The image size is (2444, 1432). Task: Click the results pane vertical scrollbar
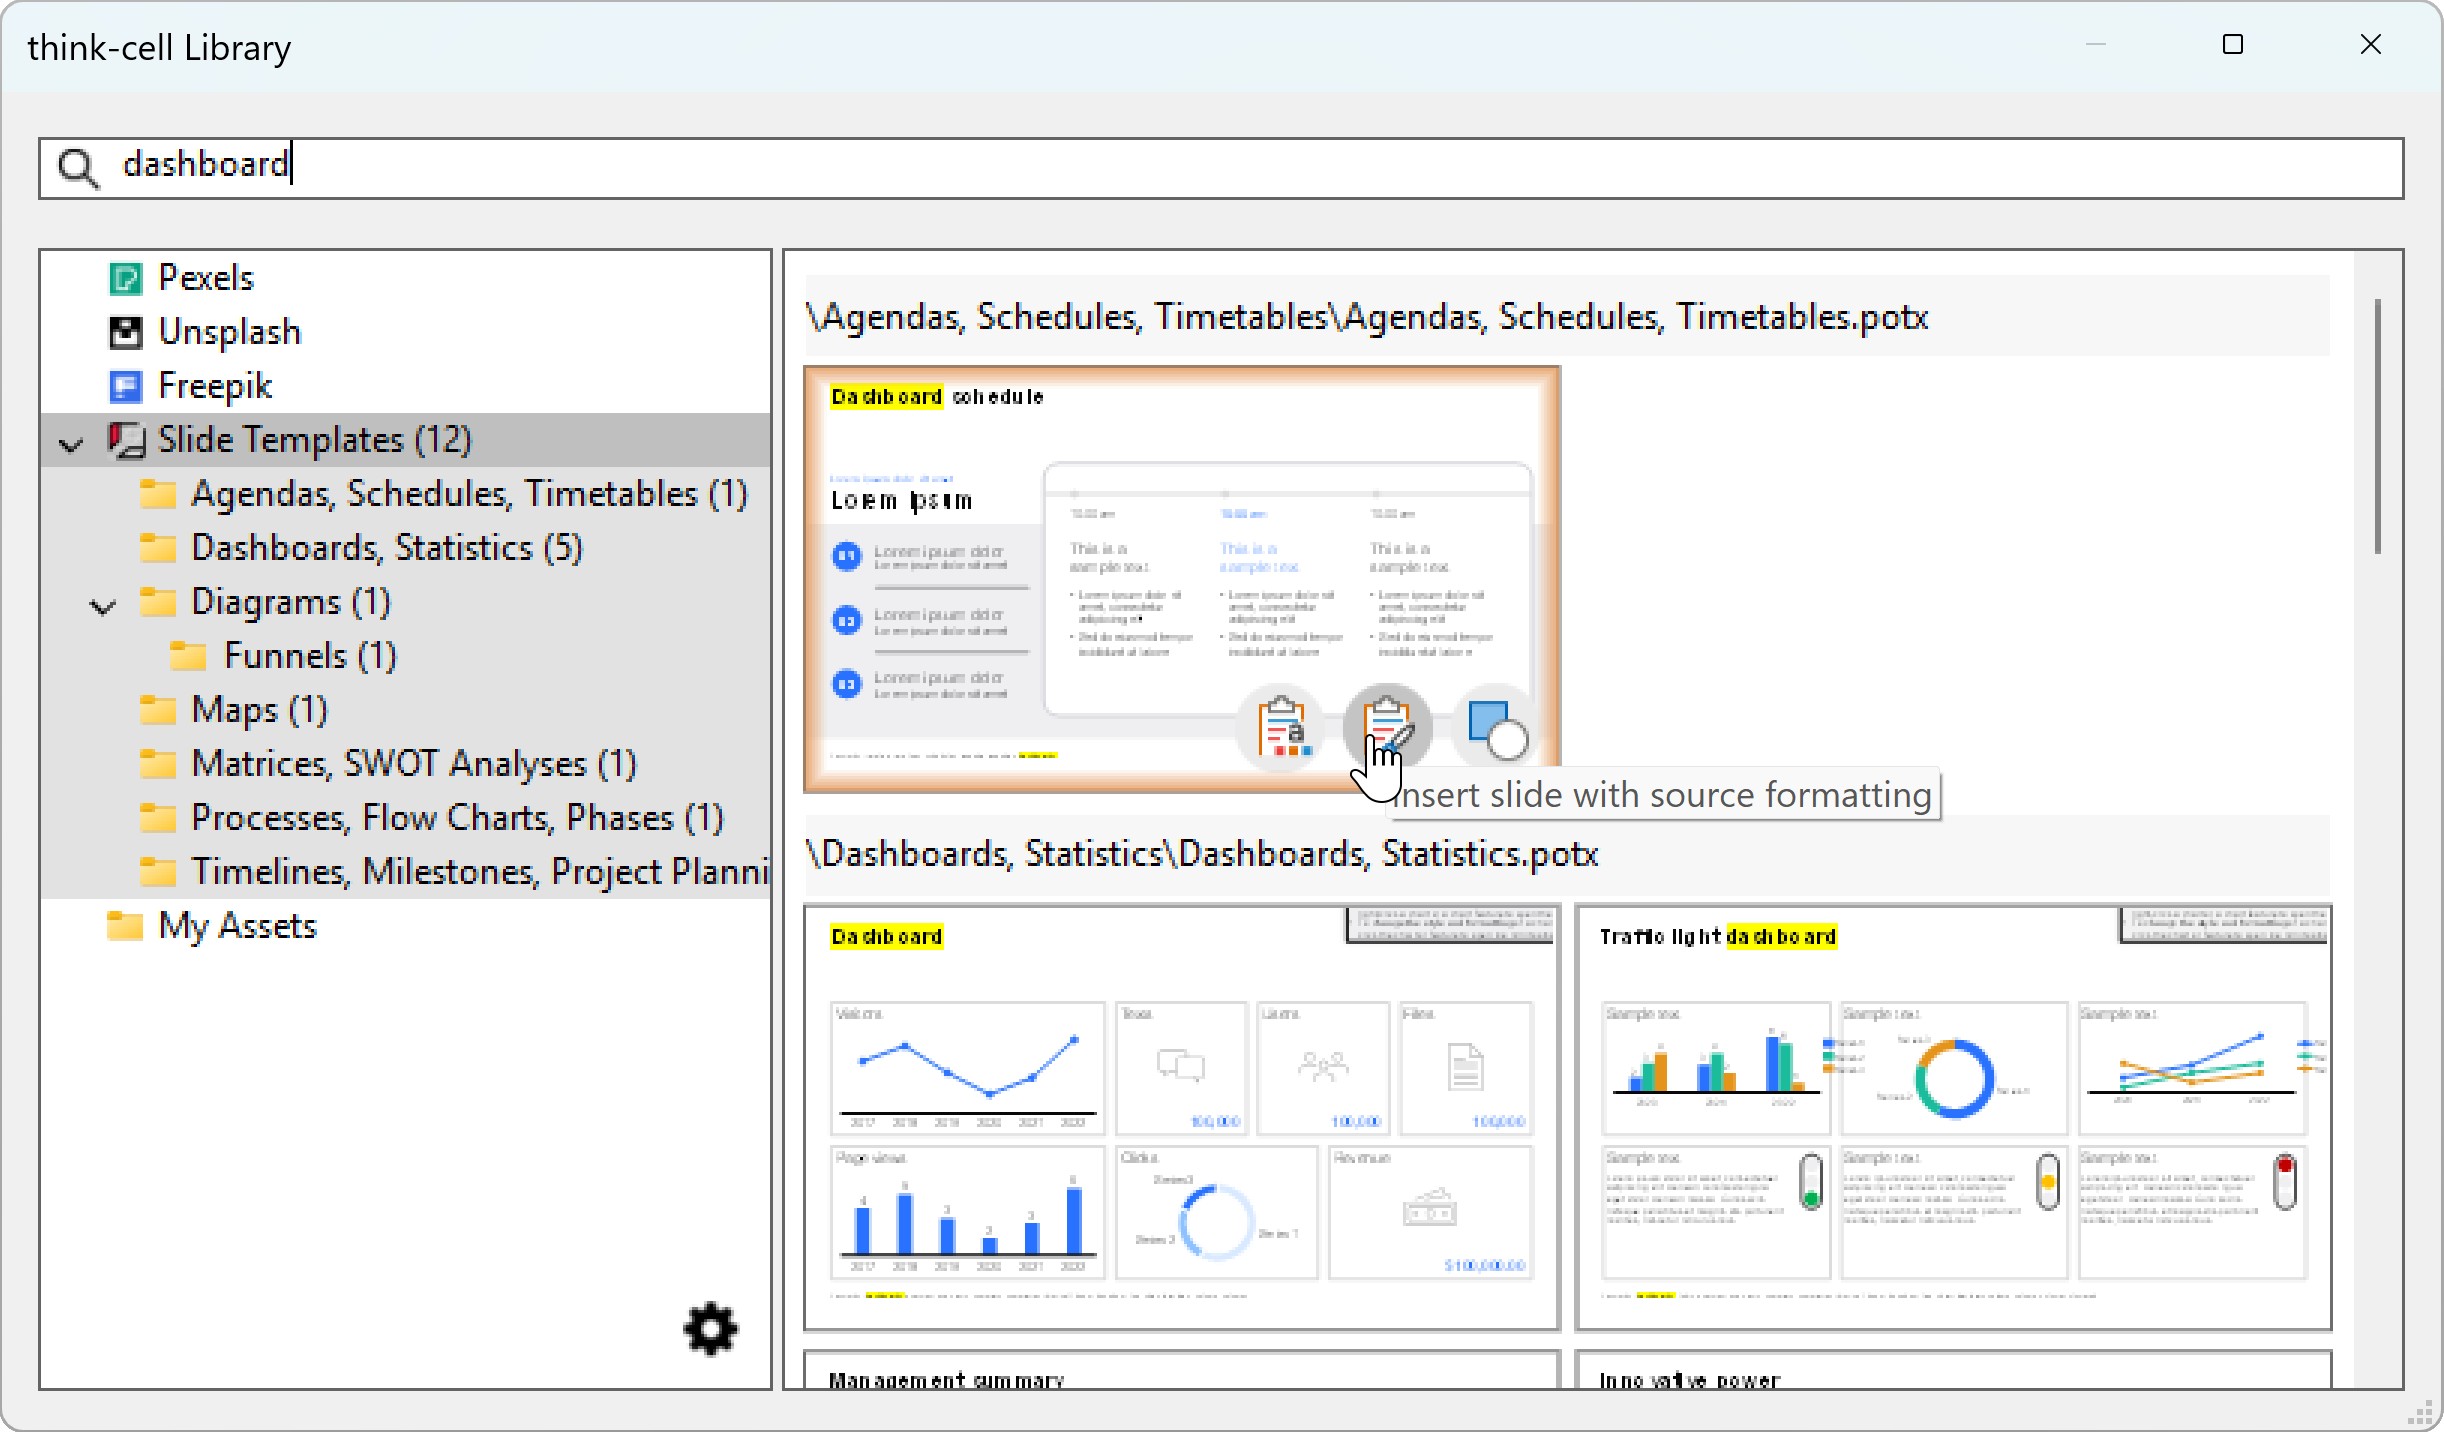(2377, 426)
